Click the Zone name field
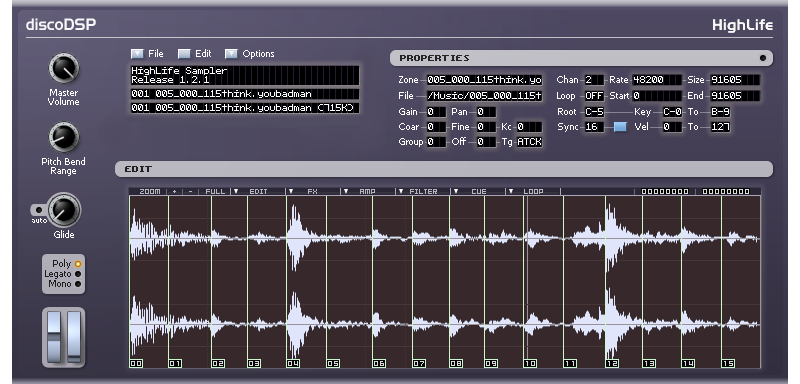This screenshot has height=384, width=800. pos(484,80)
